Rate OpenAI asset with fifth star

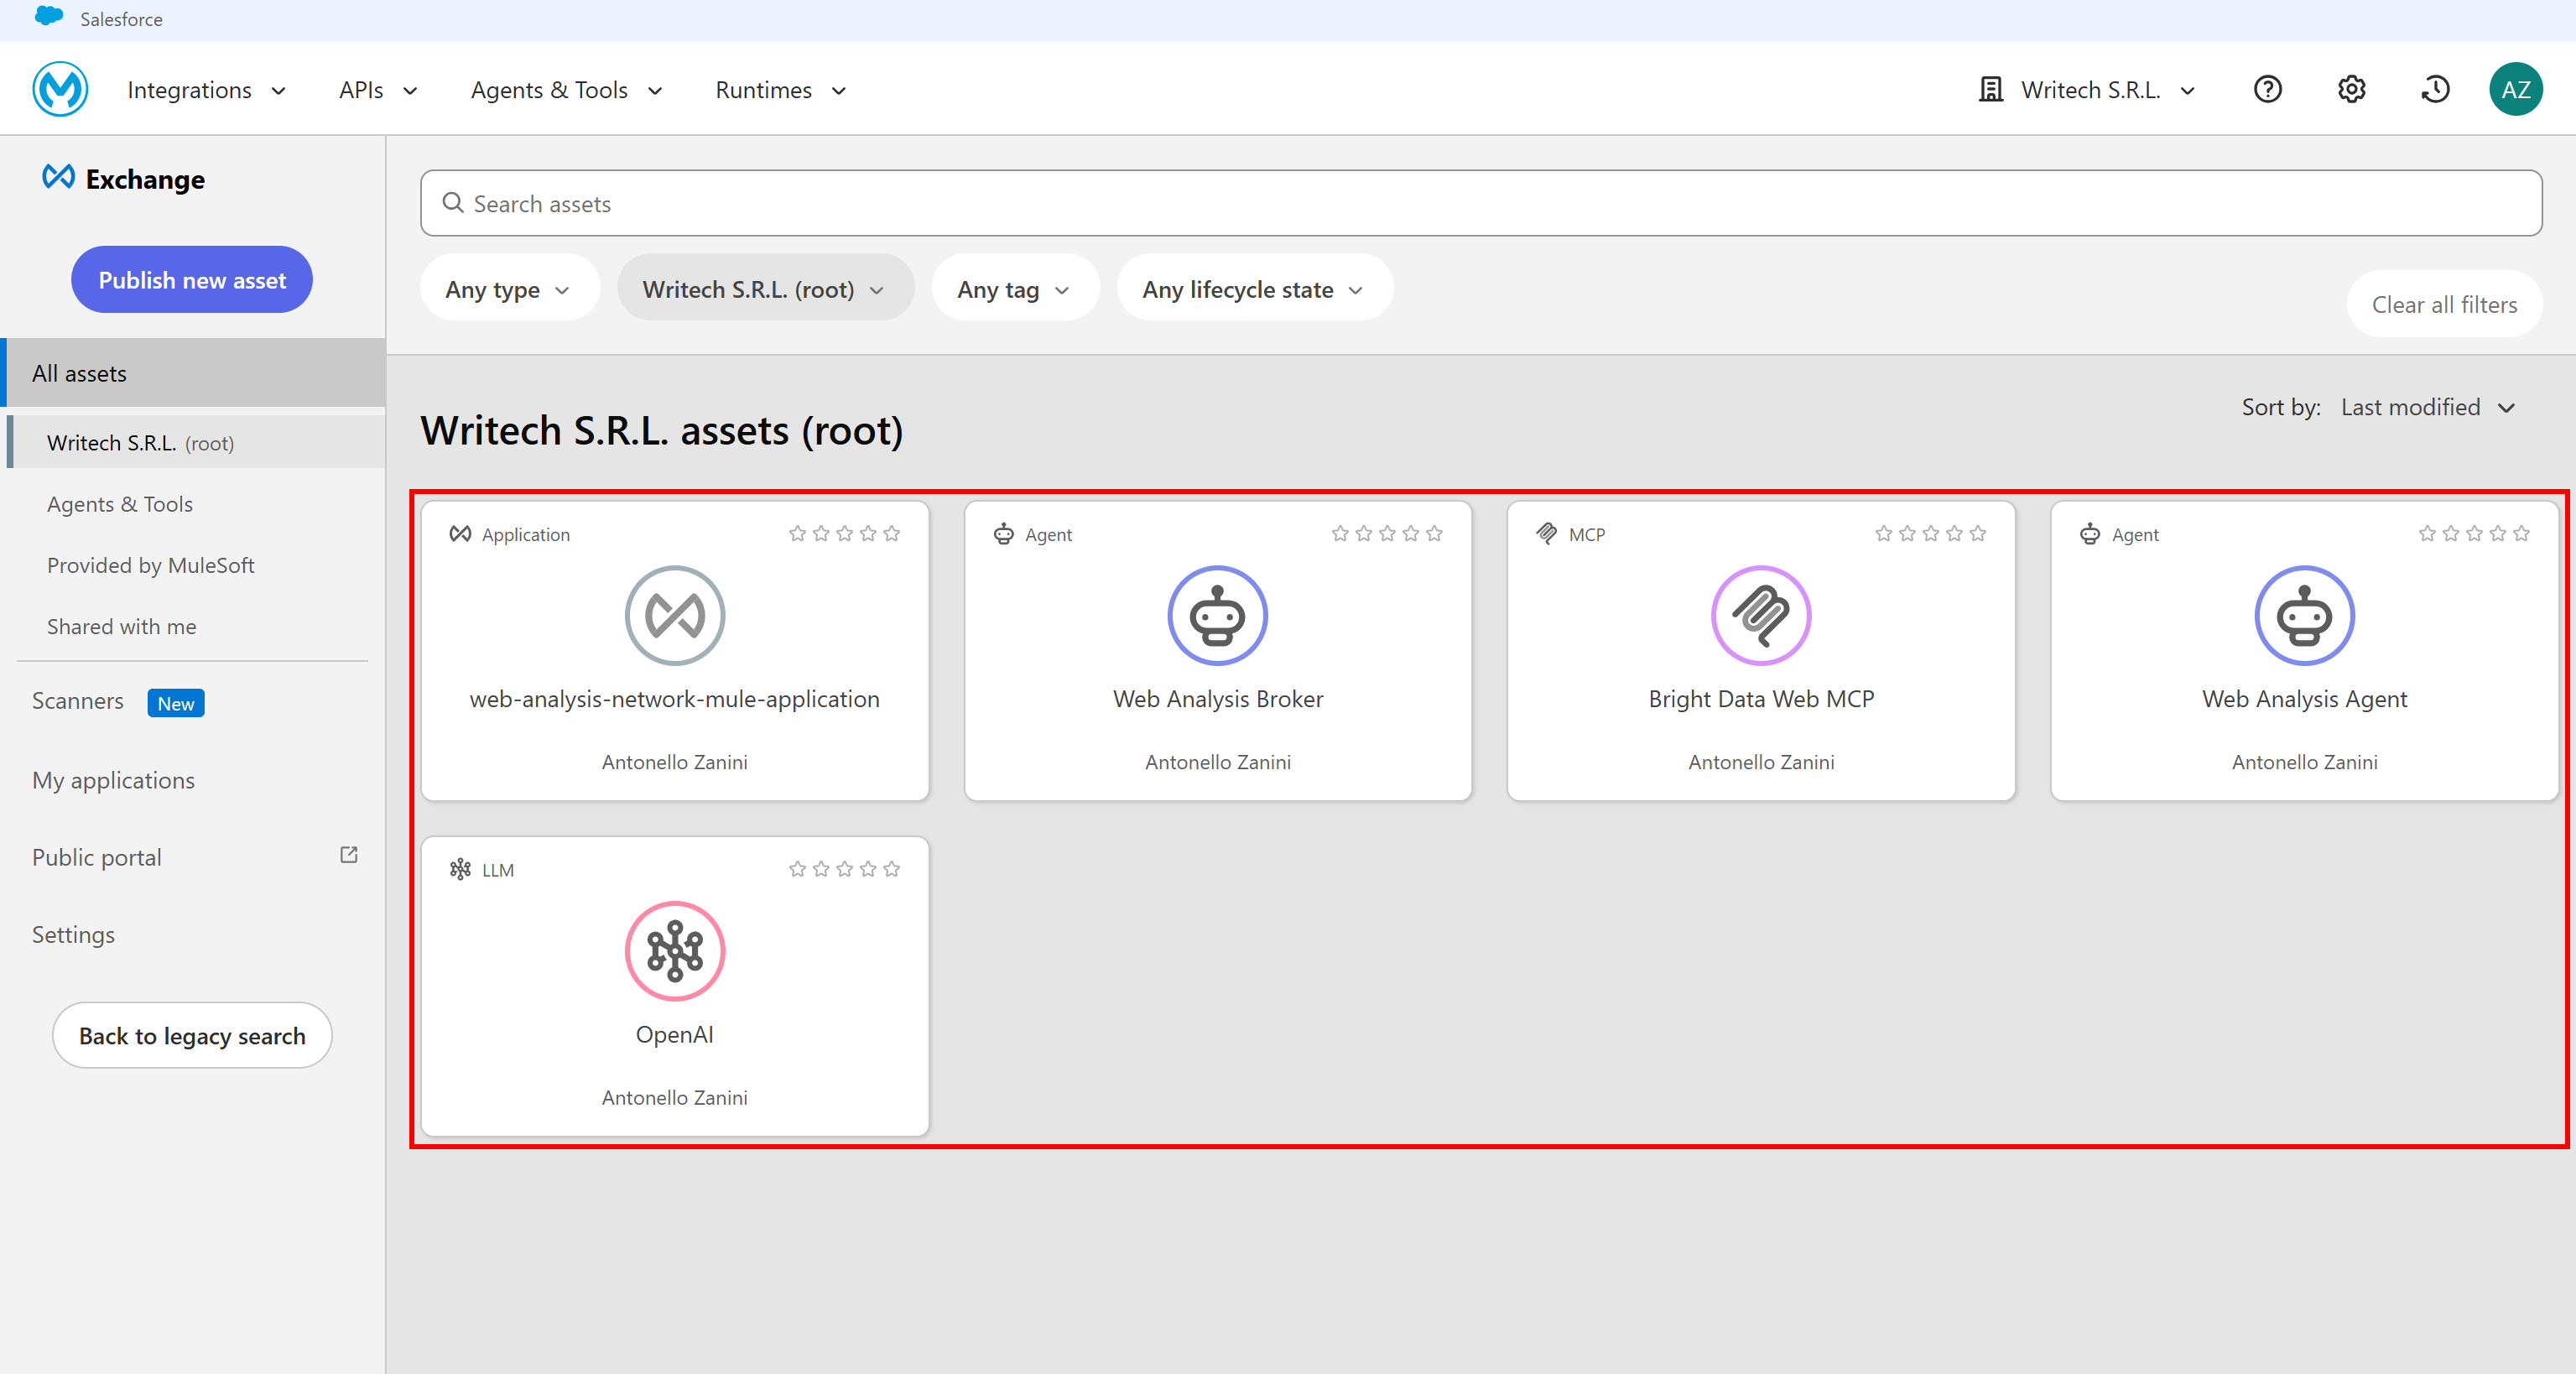click(892, 869)
